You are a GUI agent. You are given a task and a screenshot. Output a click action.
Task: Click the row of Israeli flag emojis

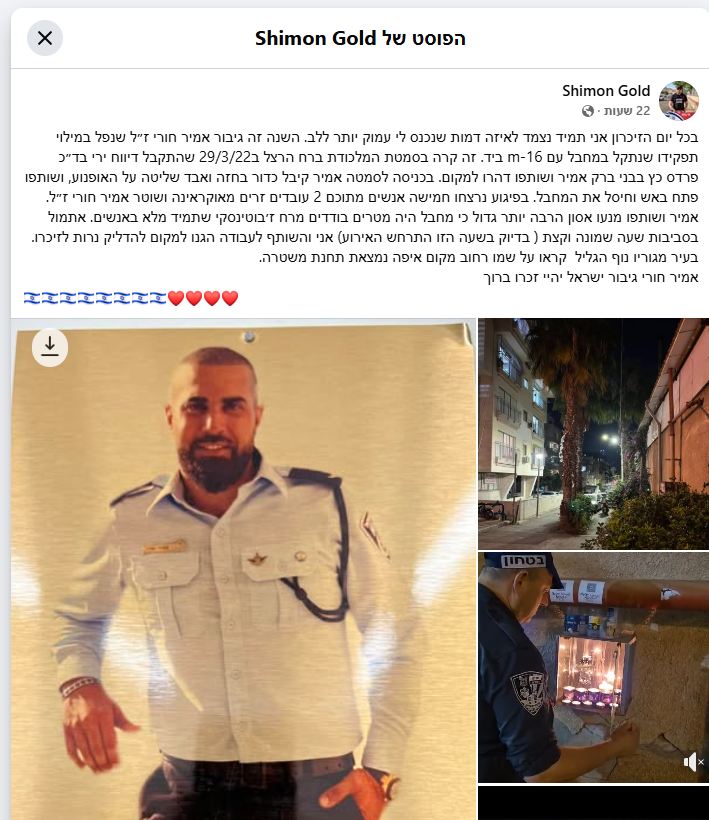[x=95, y=298]
